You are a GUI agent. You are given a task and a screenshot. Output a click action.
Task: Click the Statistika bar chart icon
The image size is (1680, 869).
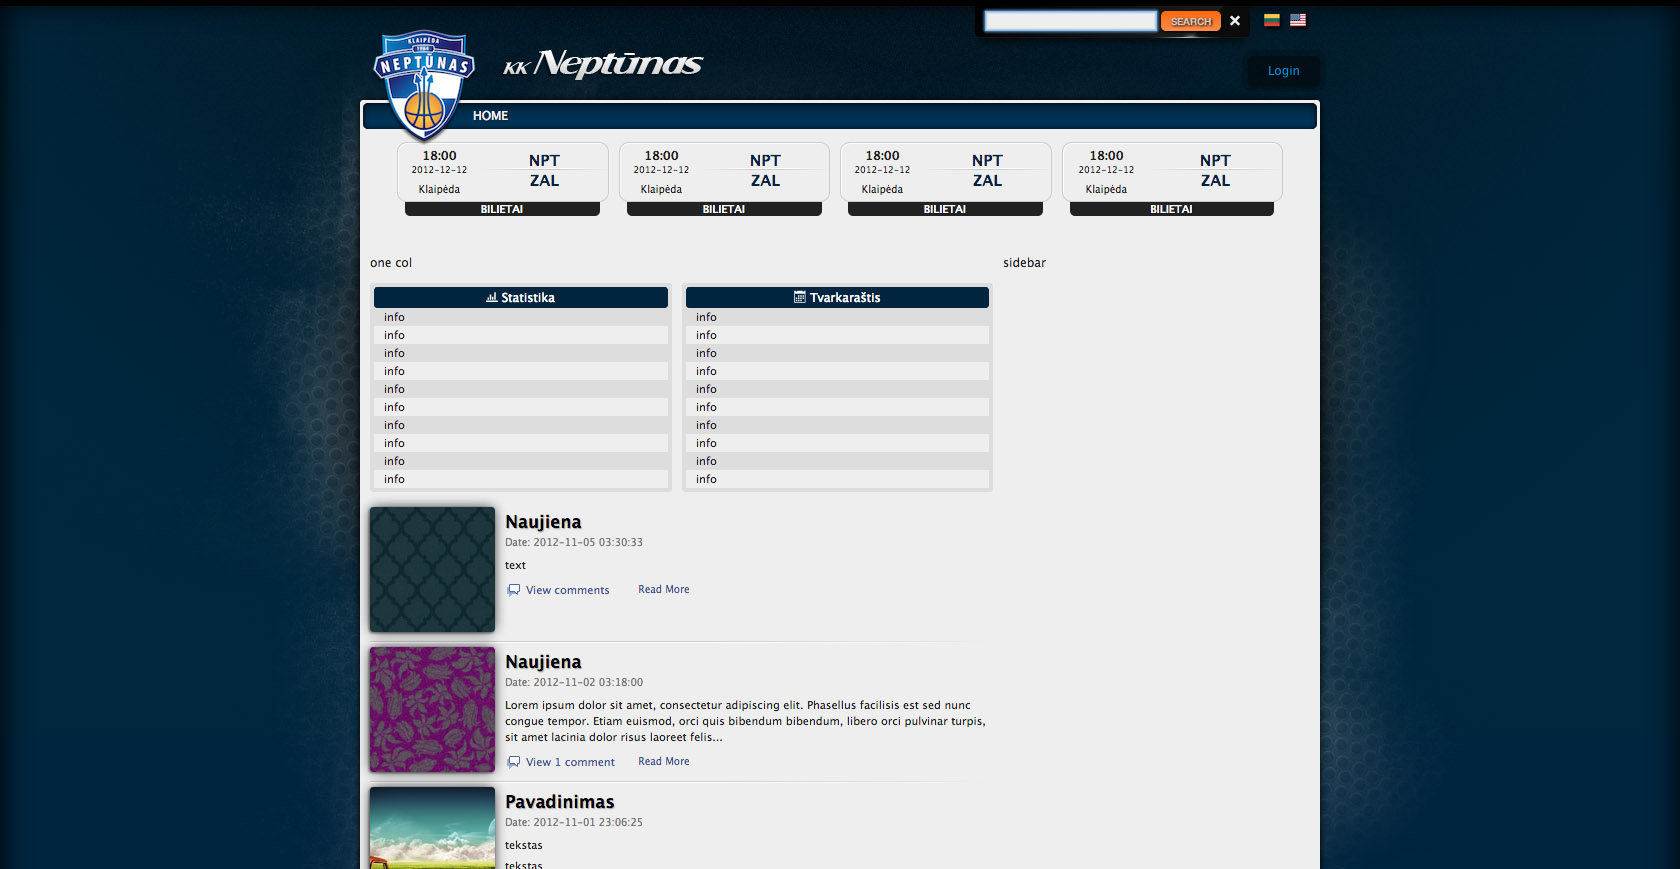491,298
